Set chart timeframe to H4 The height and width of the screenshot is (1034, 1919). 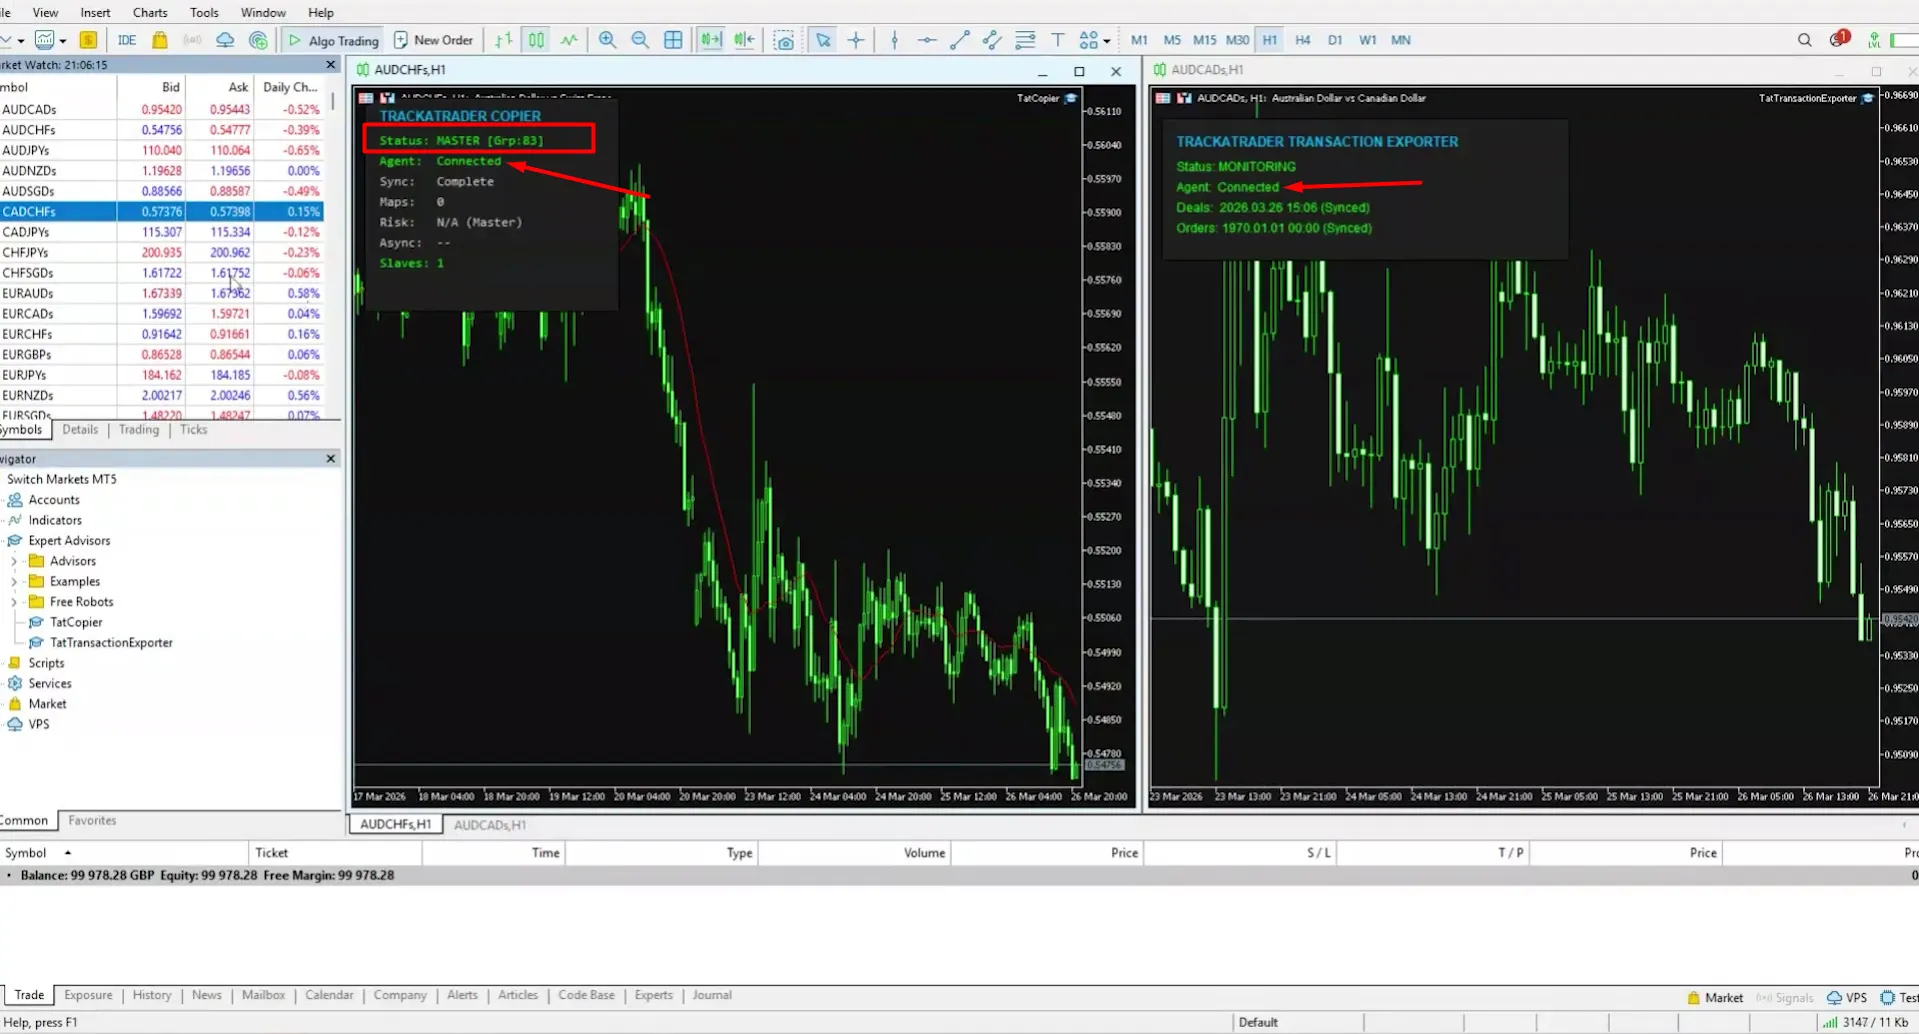click(x=1302, y=40)
